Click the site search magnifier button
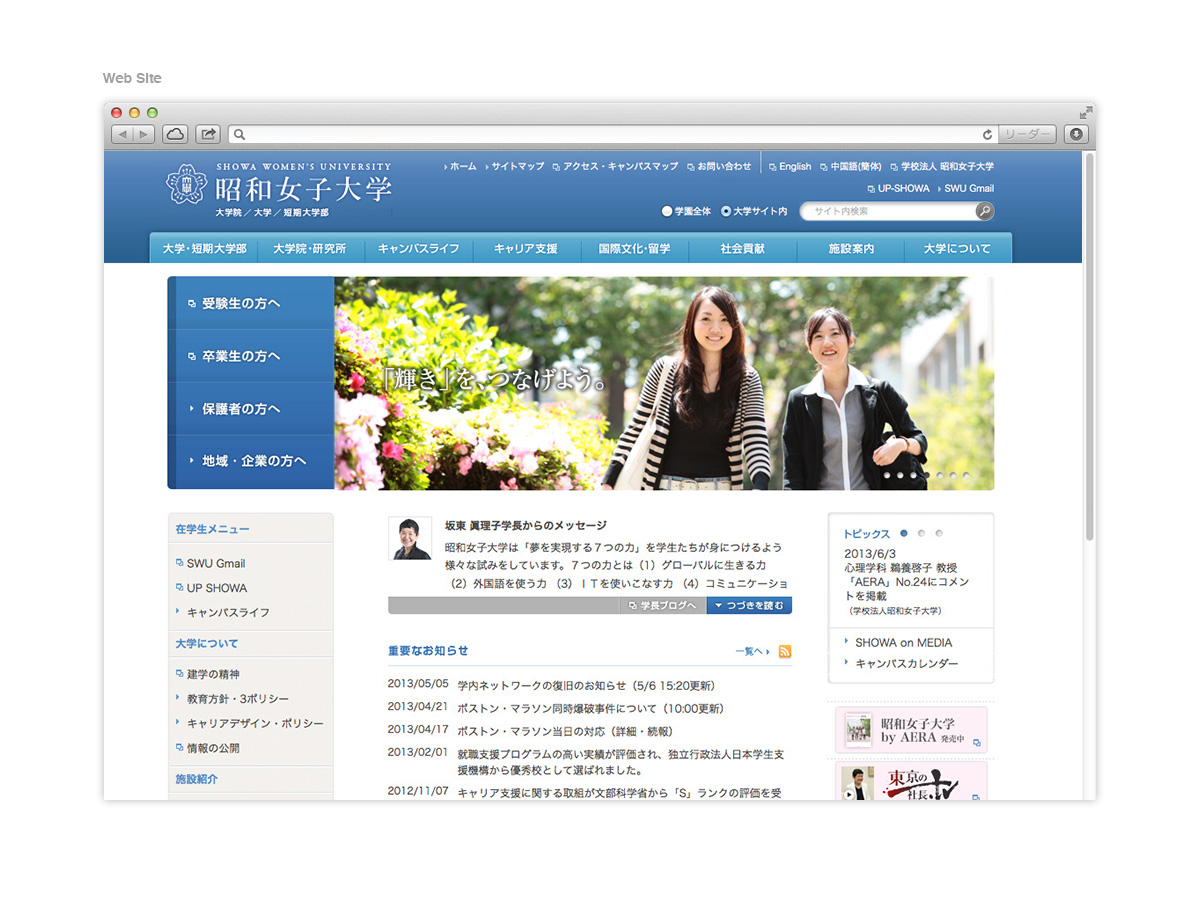Image resolution: width=1200 pixels, height=900 pixels. click(985, 211)
